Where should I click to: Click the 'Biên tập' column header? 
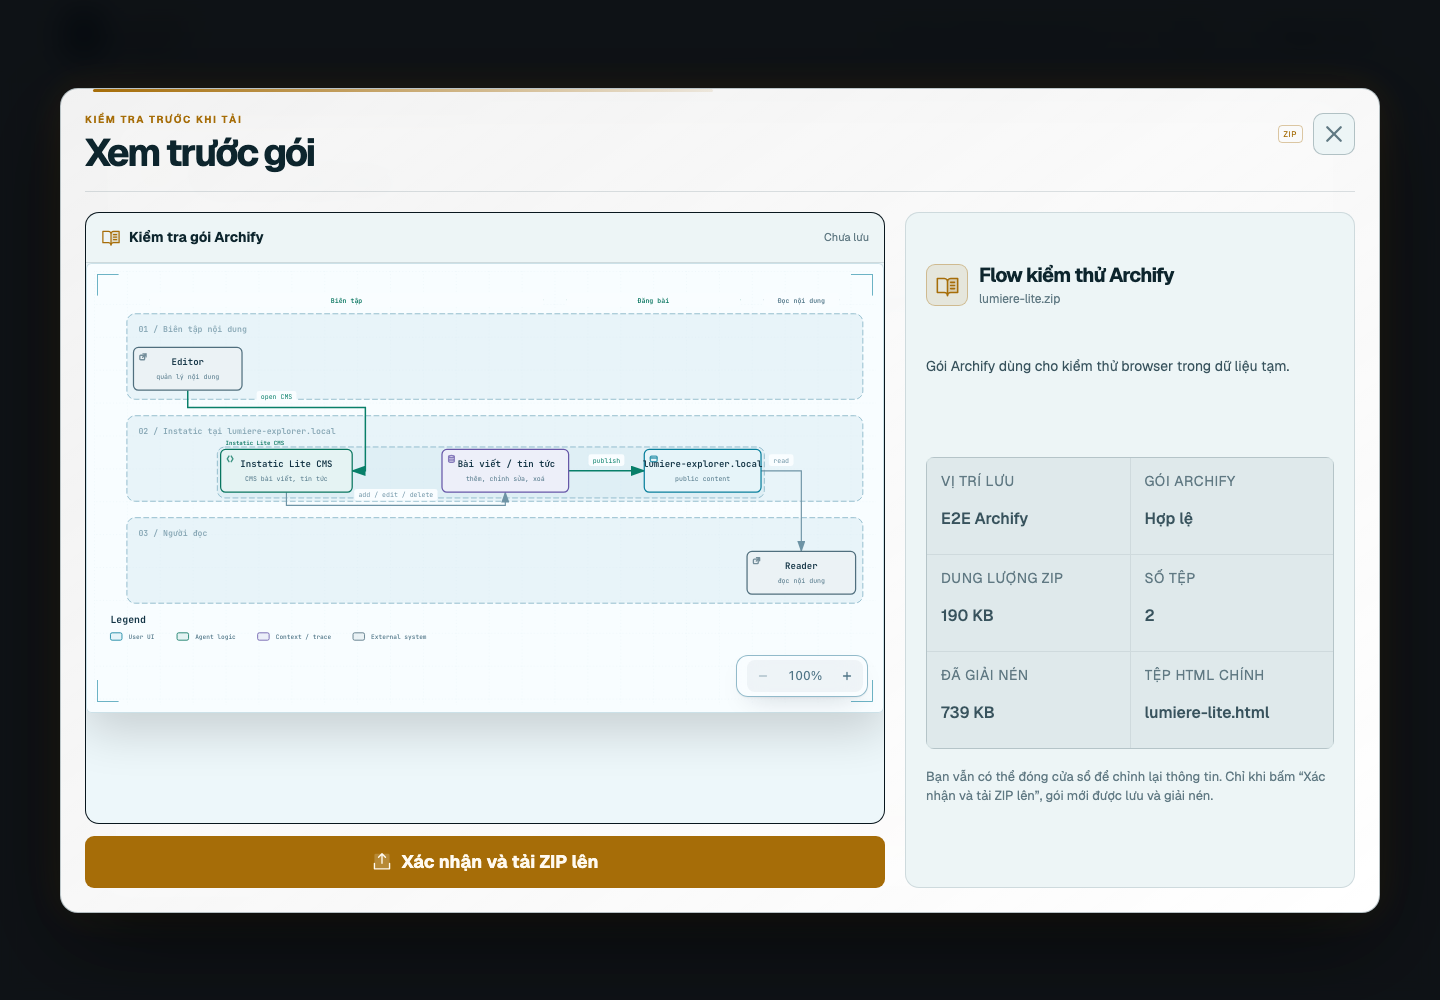click(x=346, y=301)
